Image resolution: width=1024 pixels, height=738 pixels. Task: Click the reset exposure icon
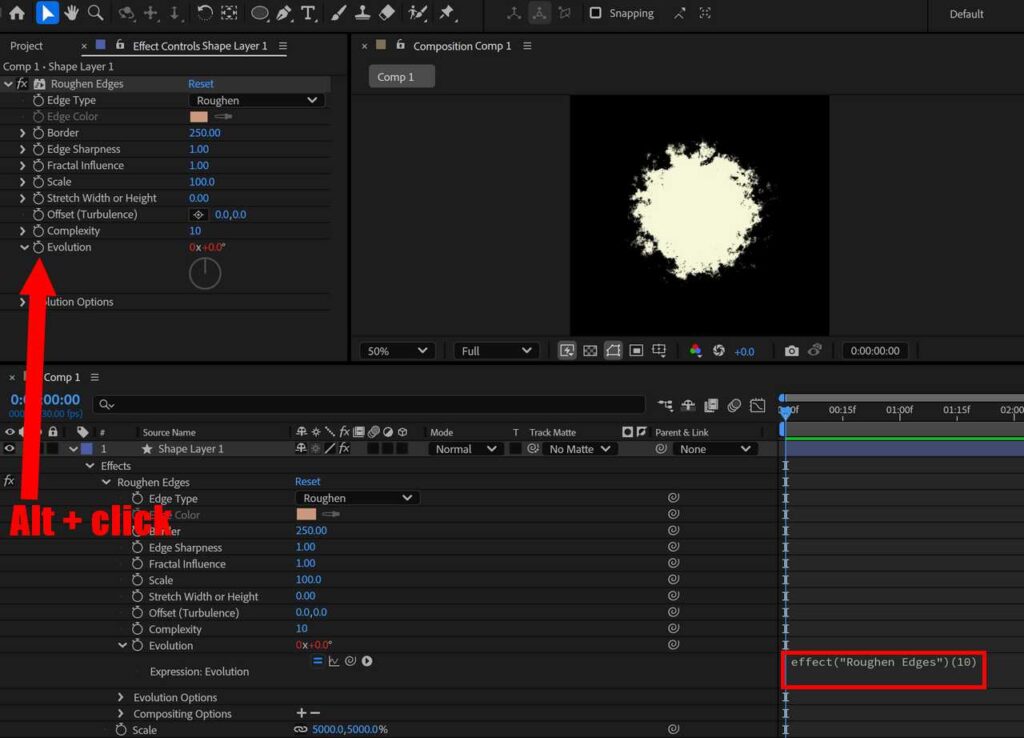click(x=718, y=351)
